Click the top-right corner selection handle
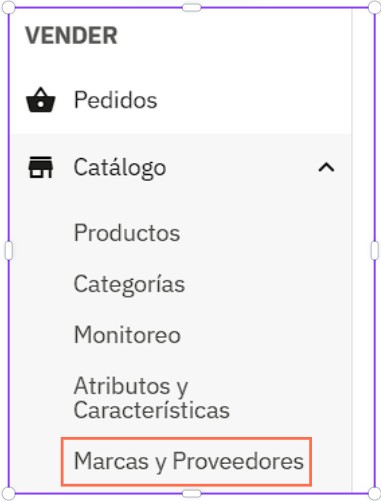This screenshot has height=501, width=381. (x=375, y=7)
